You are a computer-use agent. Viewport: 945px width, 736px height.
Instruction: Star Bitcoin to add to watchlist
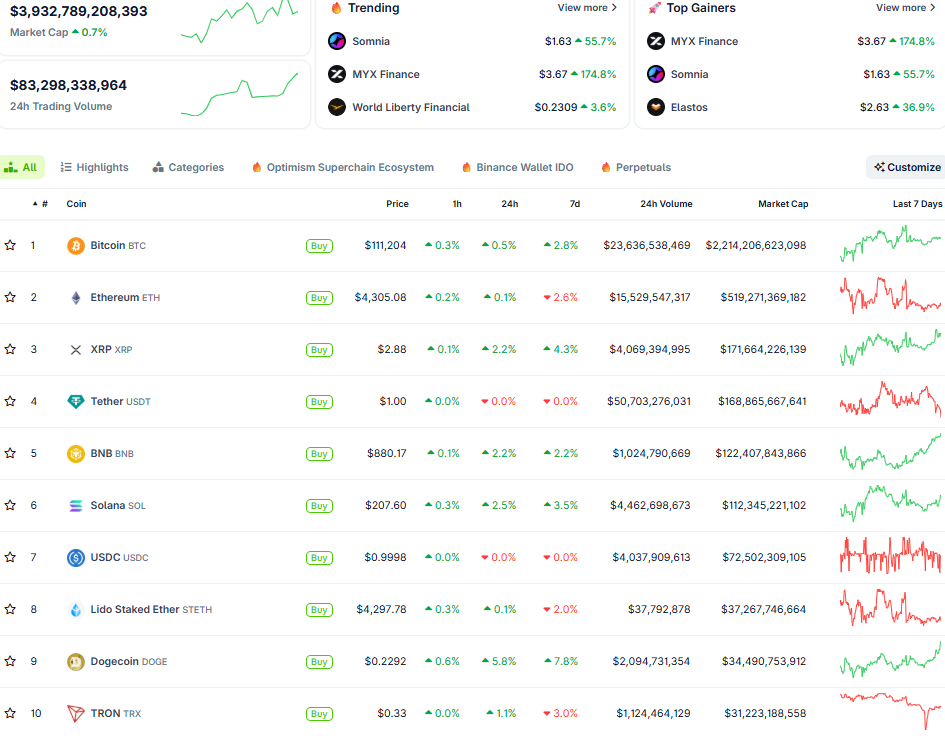pyautogui.click(x=11, y=245)
